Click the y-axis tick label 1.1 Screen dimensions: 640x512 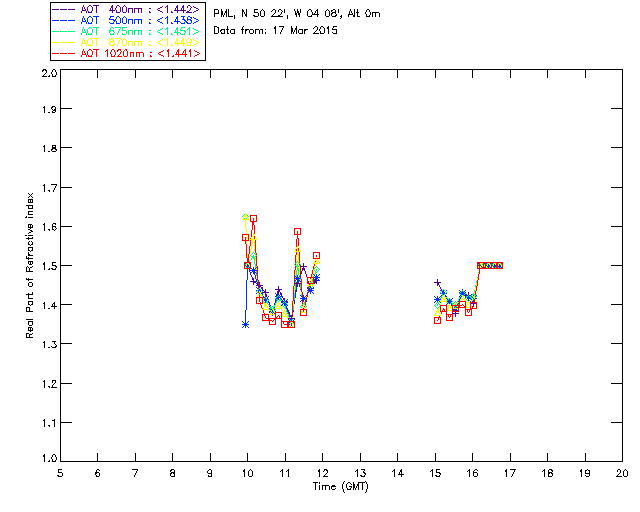coord(49,423)
